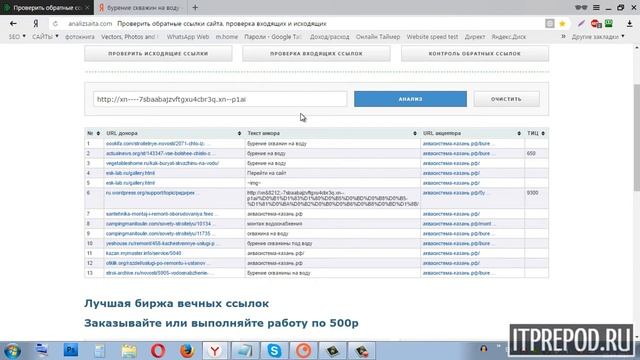
Task: Open the Яндекс.Диск bookmark
Action: (509, 37)
